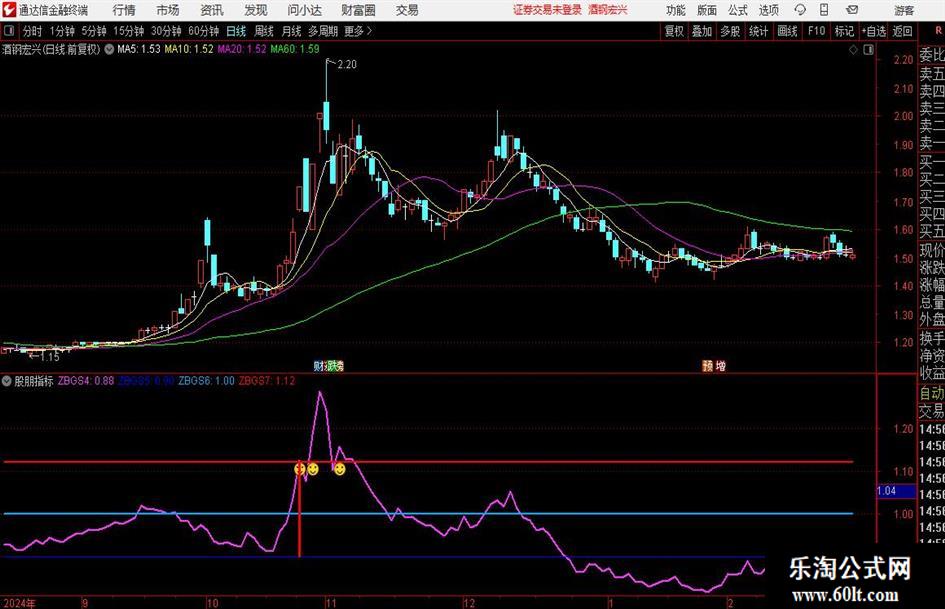Click the 游客 user account label

pos(904,10)
